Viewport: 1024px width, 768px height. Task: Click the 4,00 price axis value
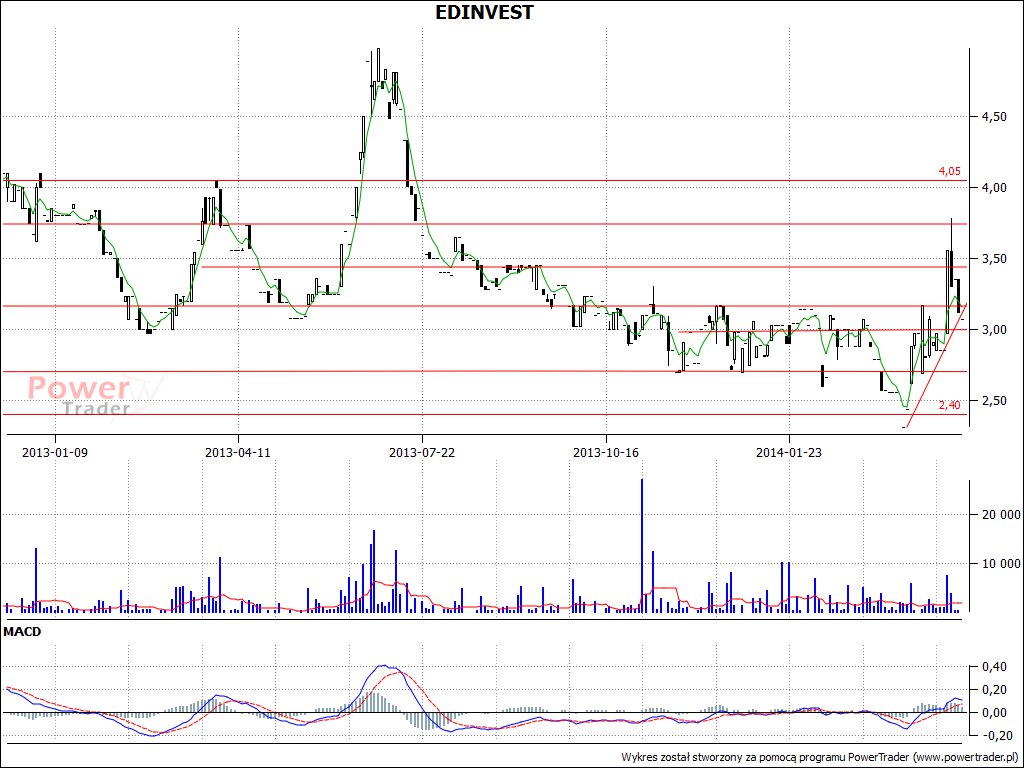pos(994,188)
